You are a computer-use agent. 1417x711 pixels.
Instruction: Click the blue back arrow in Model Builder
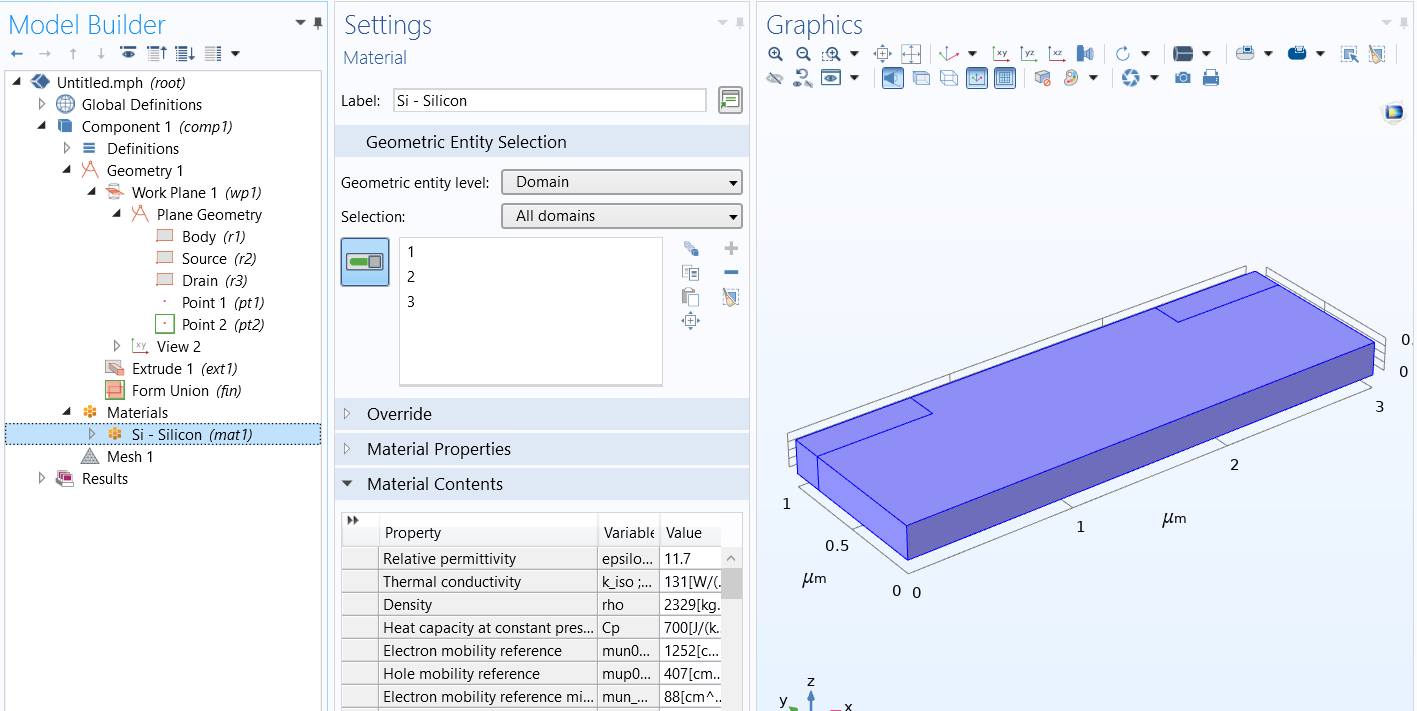coord(17,53)
